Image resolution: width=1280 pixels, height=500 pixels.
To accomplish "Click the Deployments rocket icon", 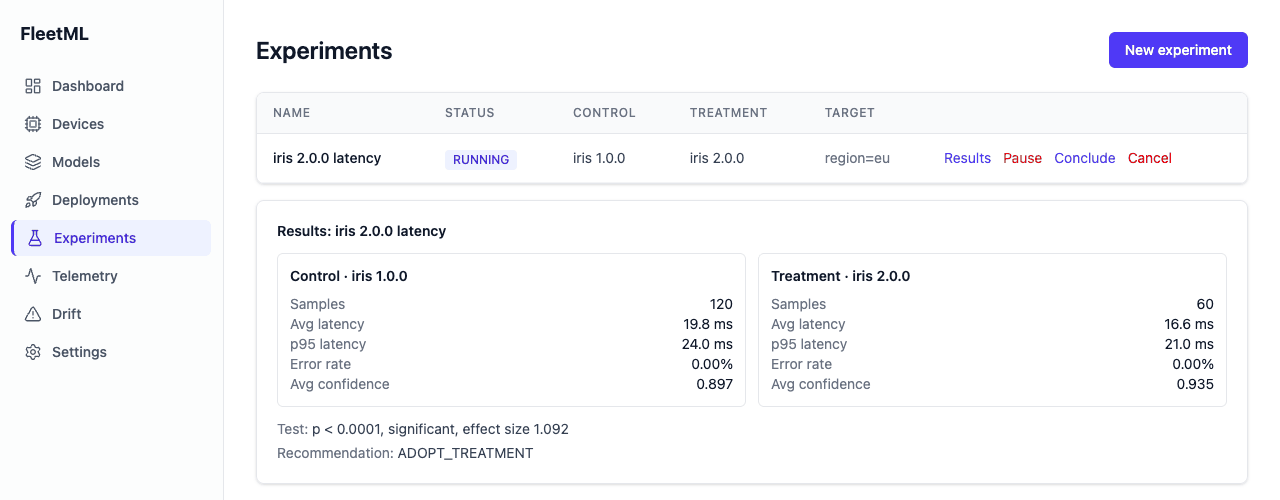I will 33,200.
